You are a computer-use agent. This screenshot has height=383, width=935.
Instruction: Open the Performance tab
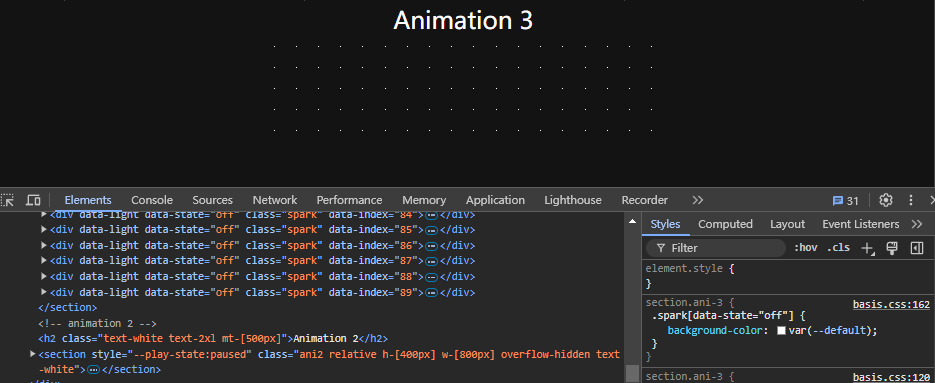349,200
